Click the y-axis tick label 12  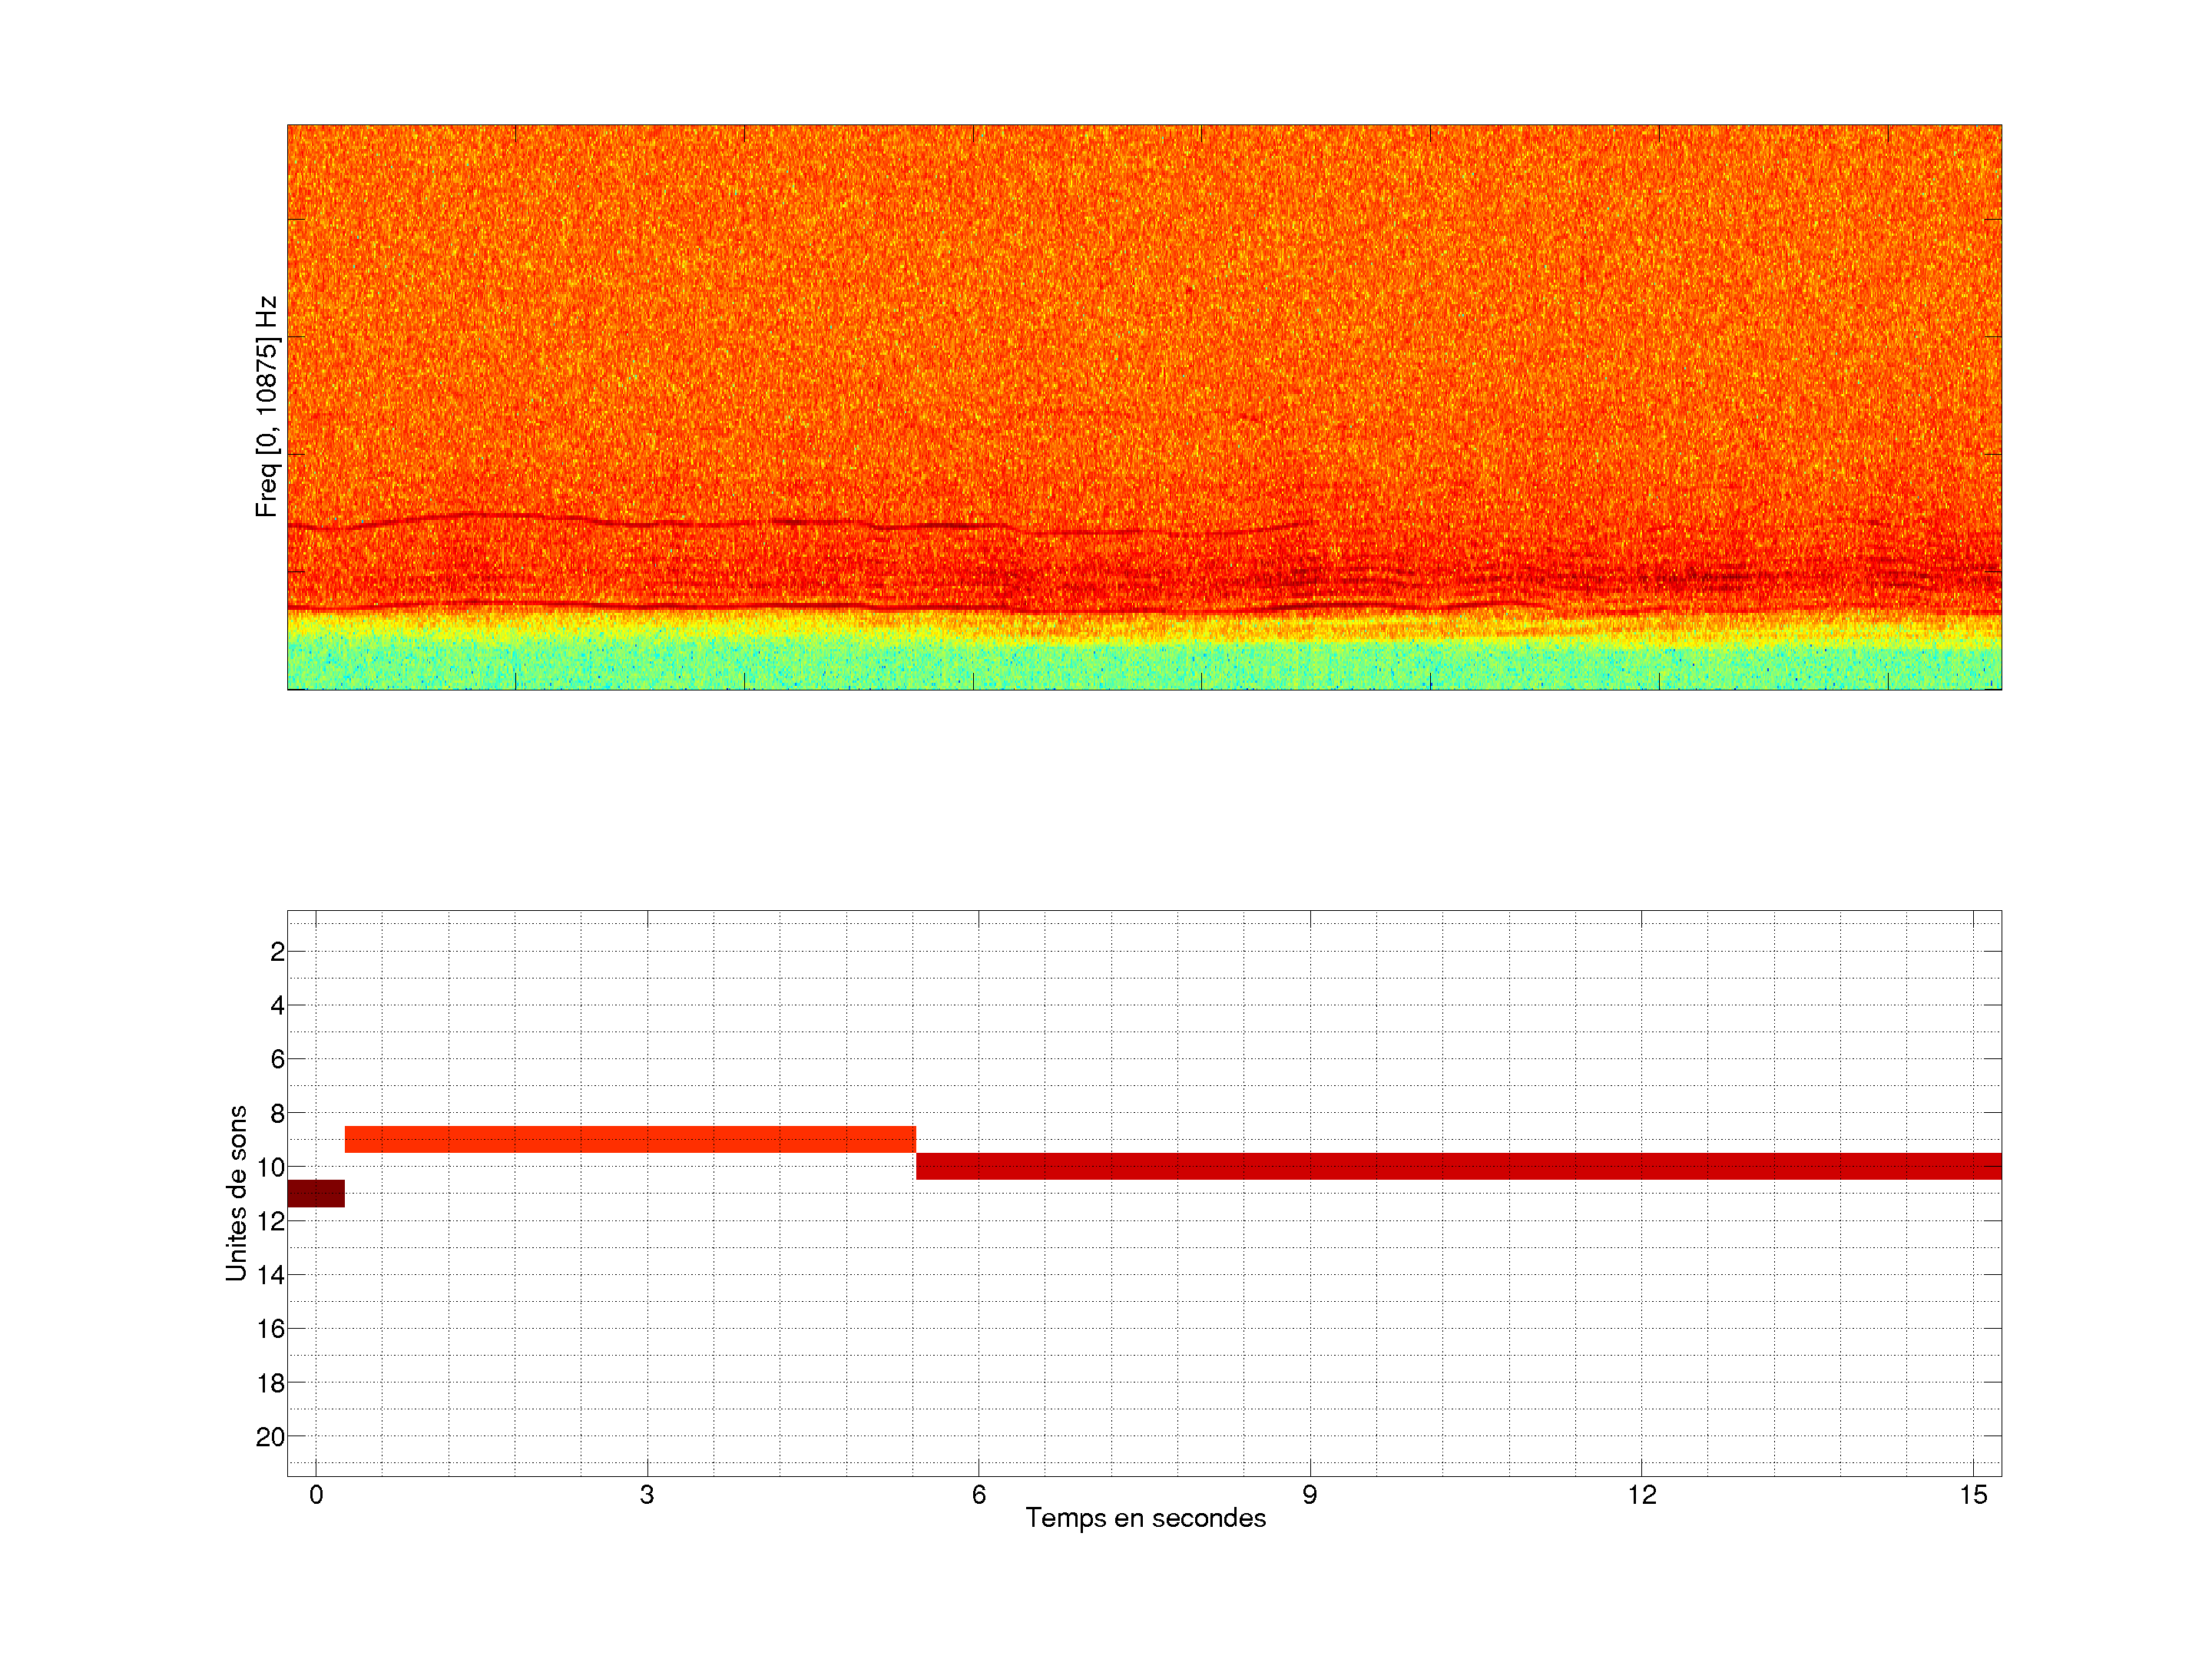270,1221
